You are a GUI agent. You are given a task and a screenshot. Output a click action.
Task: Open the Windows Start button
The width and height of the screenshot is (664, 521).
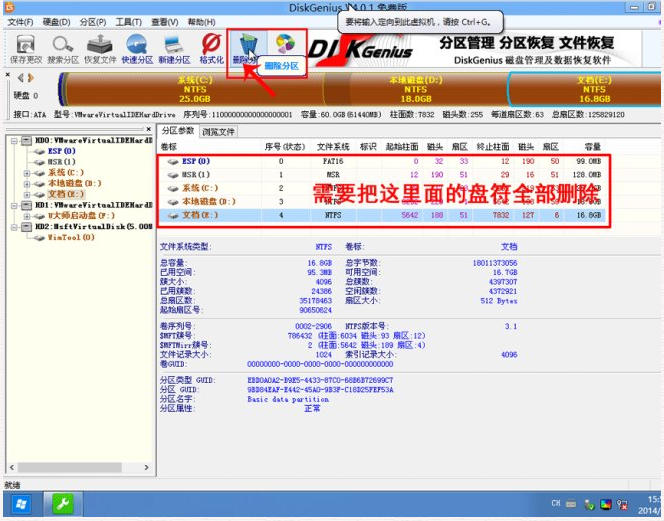coord(20,504)
